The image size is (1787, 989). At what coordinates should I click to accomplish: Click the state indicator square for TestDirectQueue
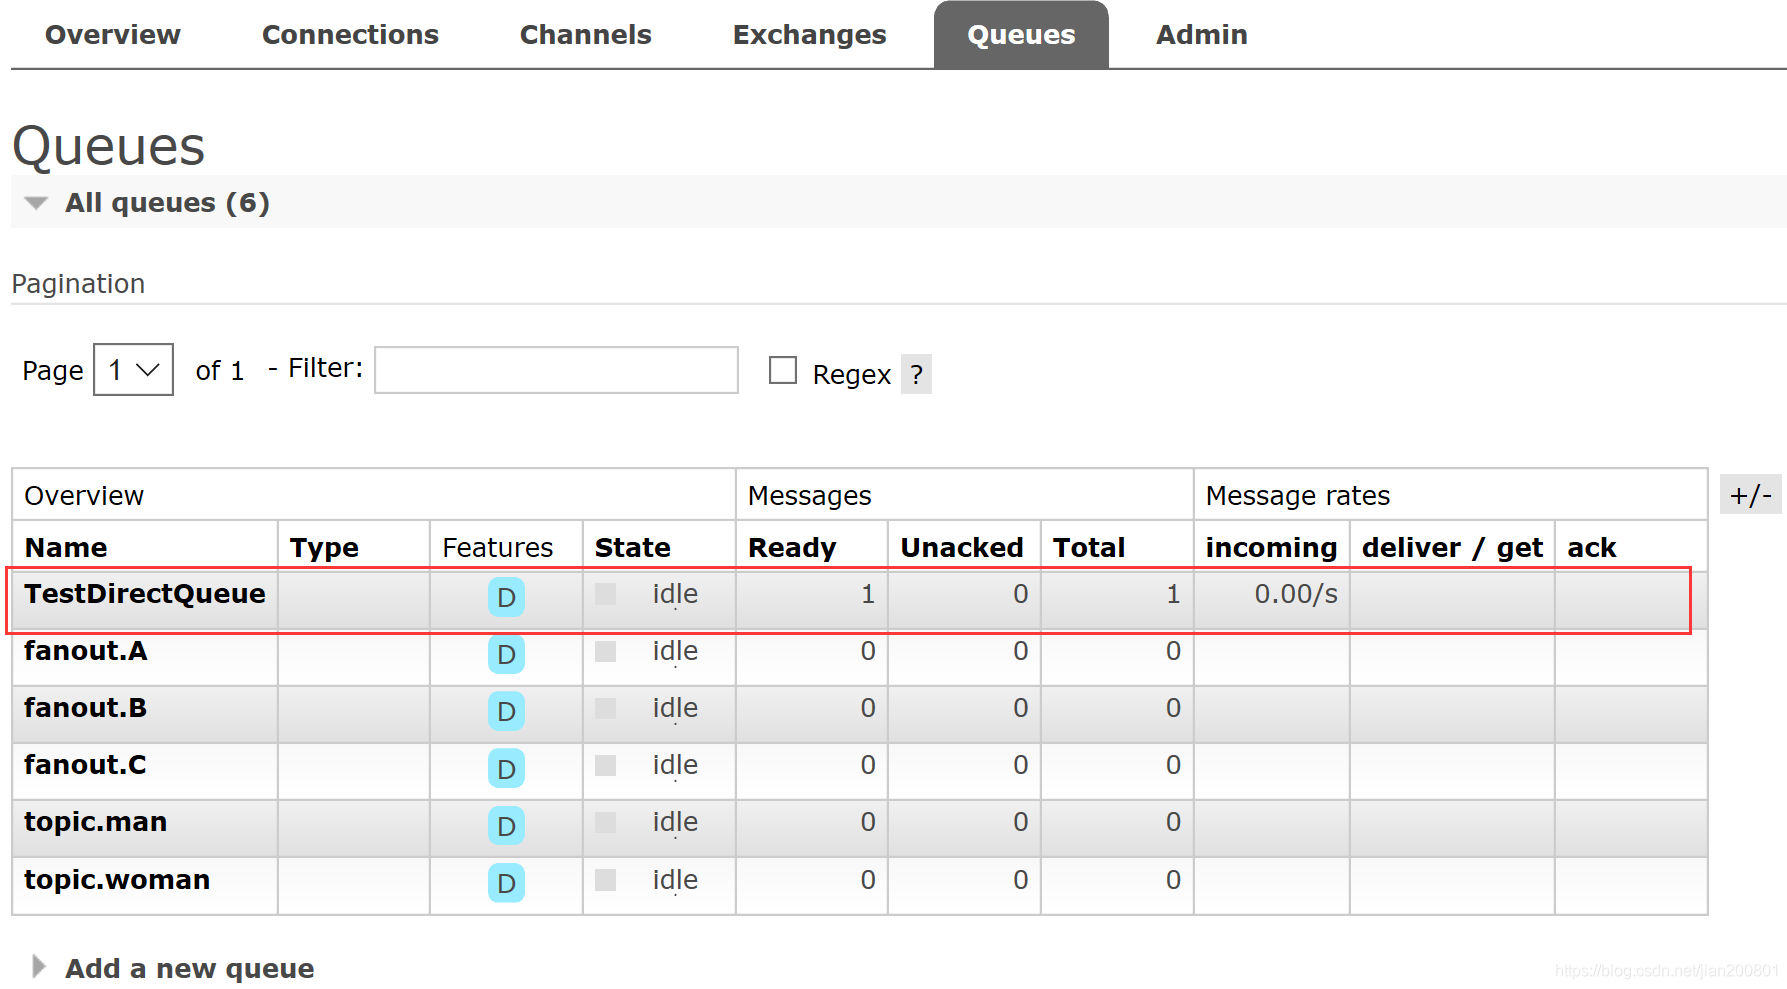coord(605,594)
